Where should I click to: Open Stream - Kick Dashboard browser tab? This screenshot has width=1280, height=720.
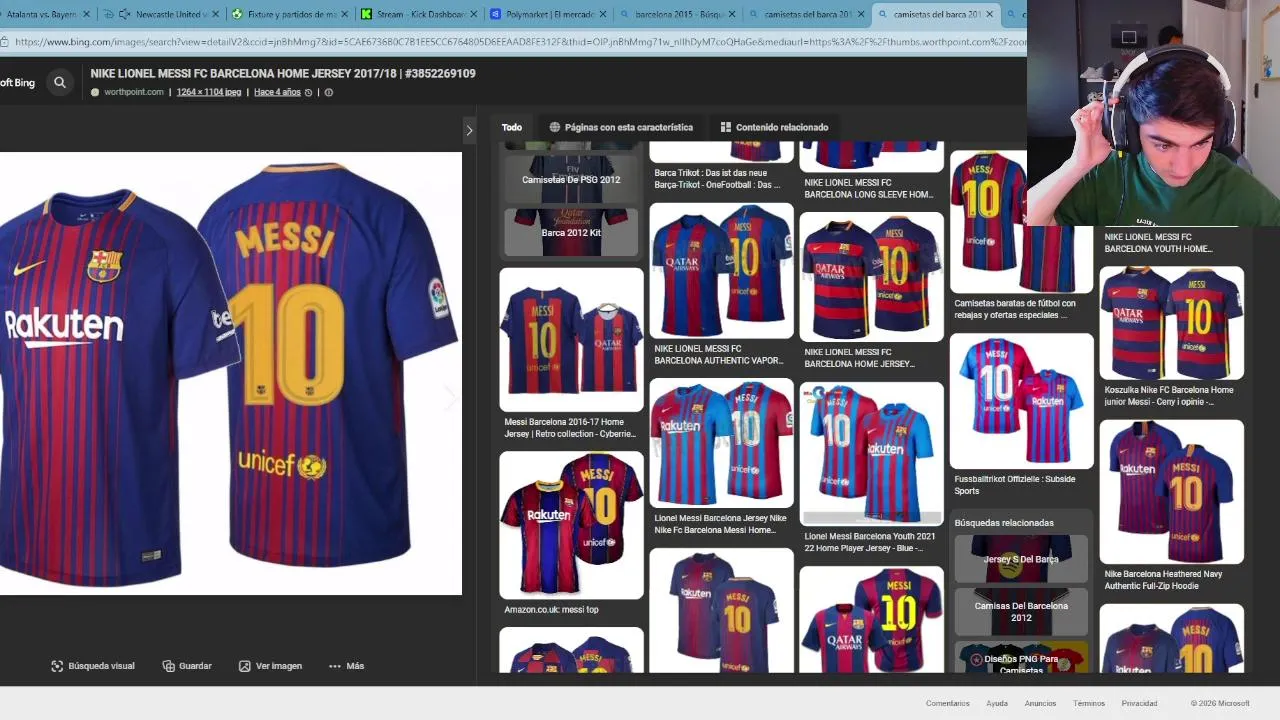point(418,14)
